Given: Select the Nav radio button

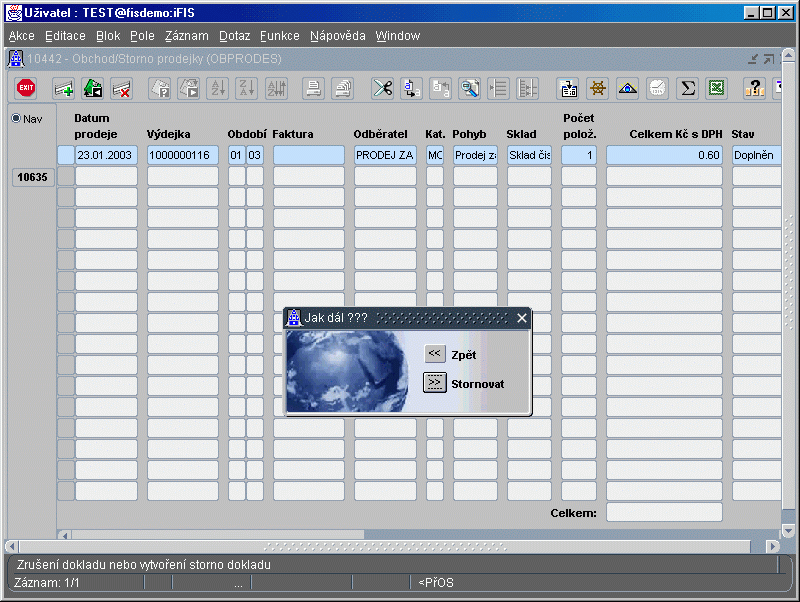Looking at the screenshot, I should (x=16, y=118).
